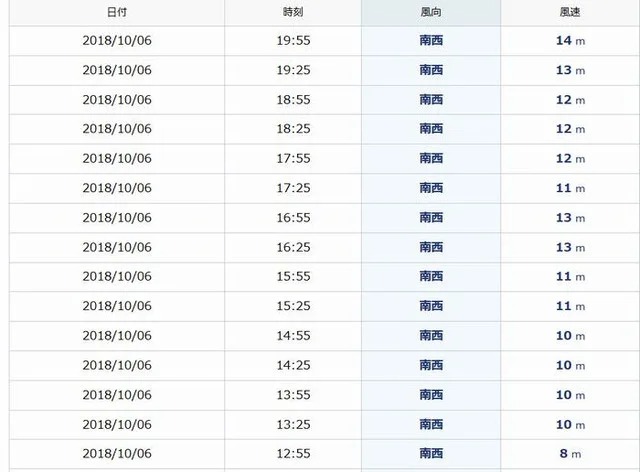Image resolution: width=640 pixels, height=472 pixels.
Task: Click the 10 m value at 14:55
Action: (x=570, y=336)
